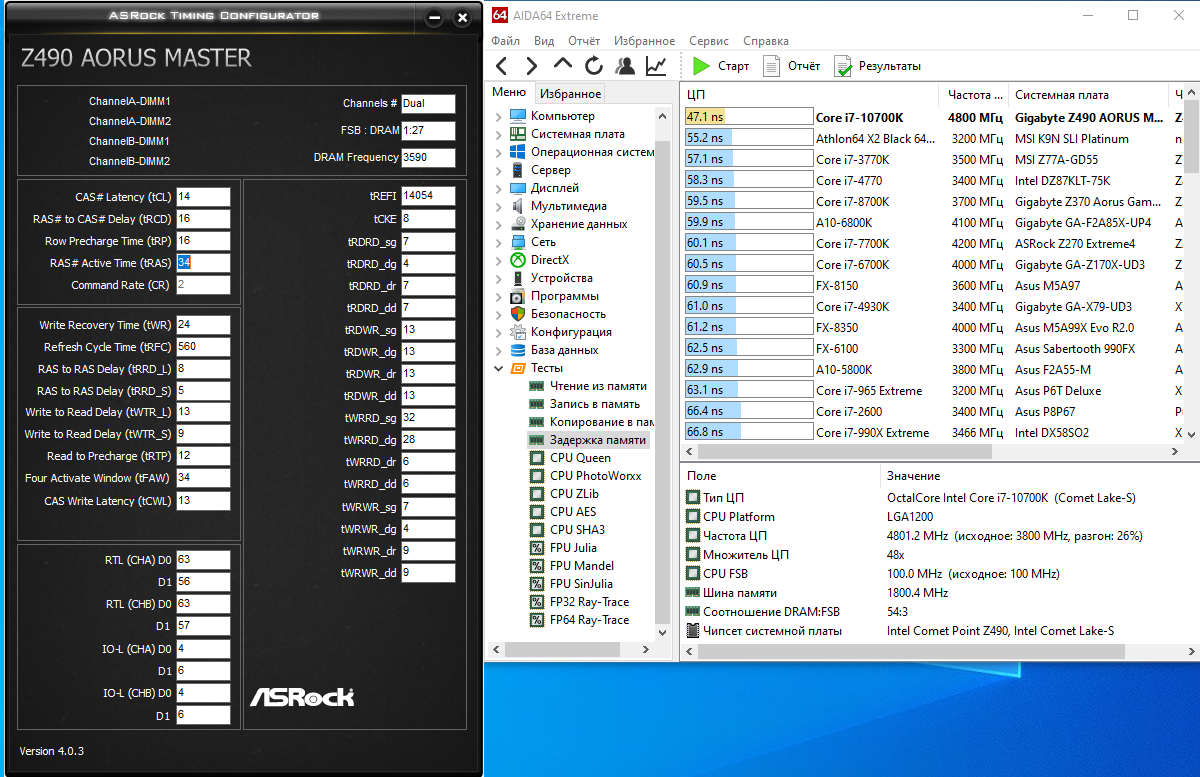Click the Back navigation arrow in AIDA64

502,66
